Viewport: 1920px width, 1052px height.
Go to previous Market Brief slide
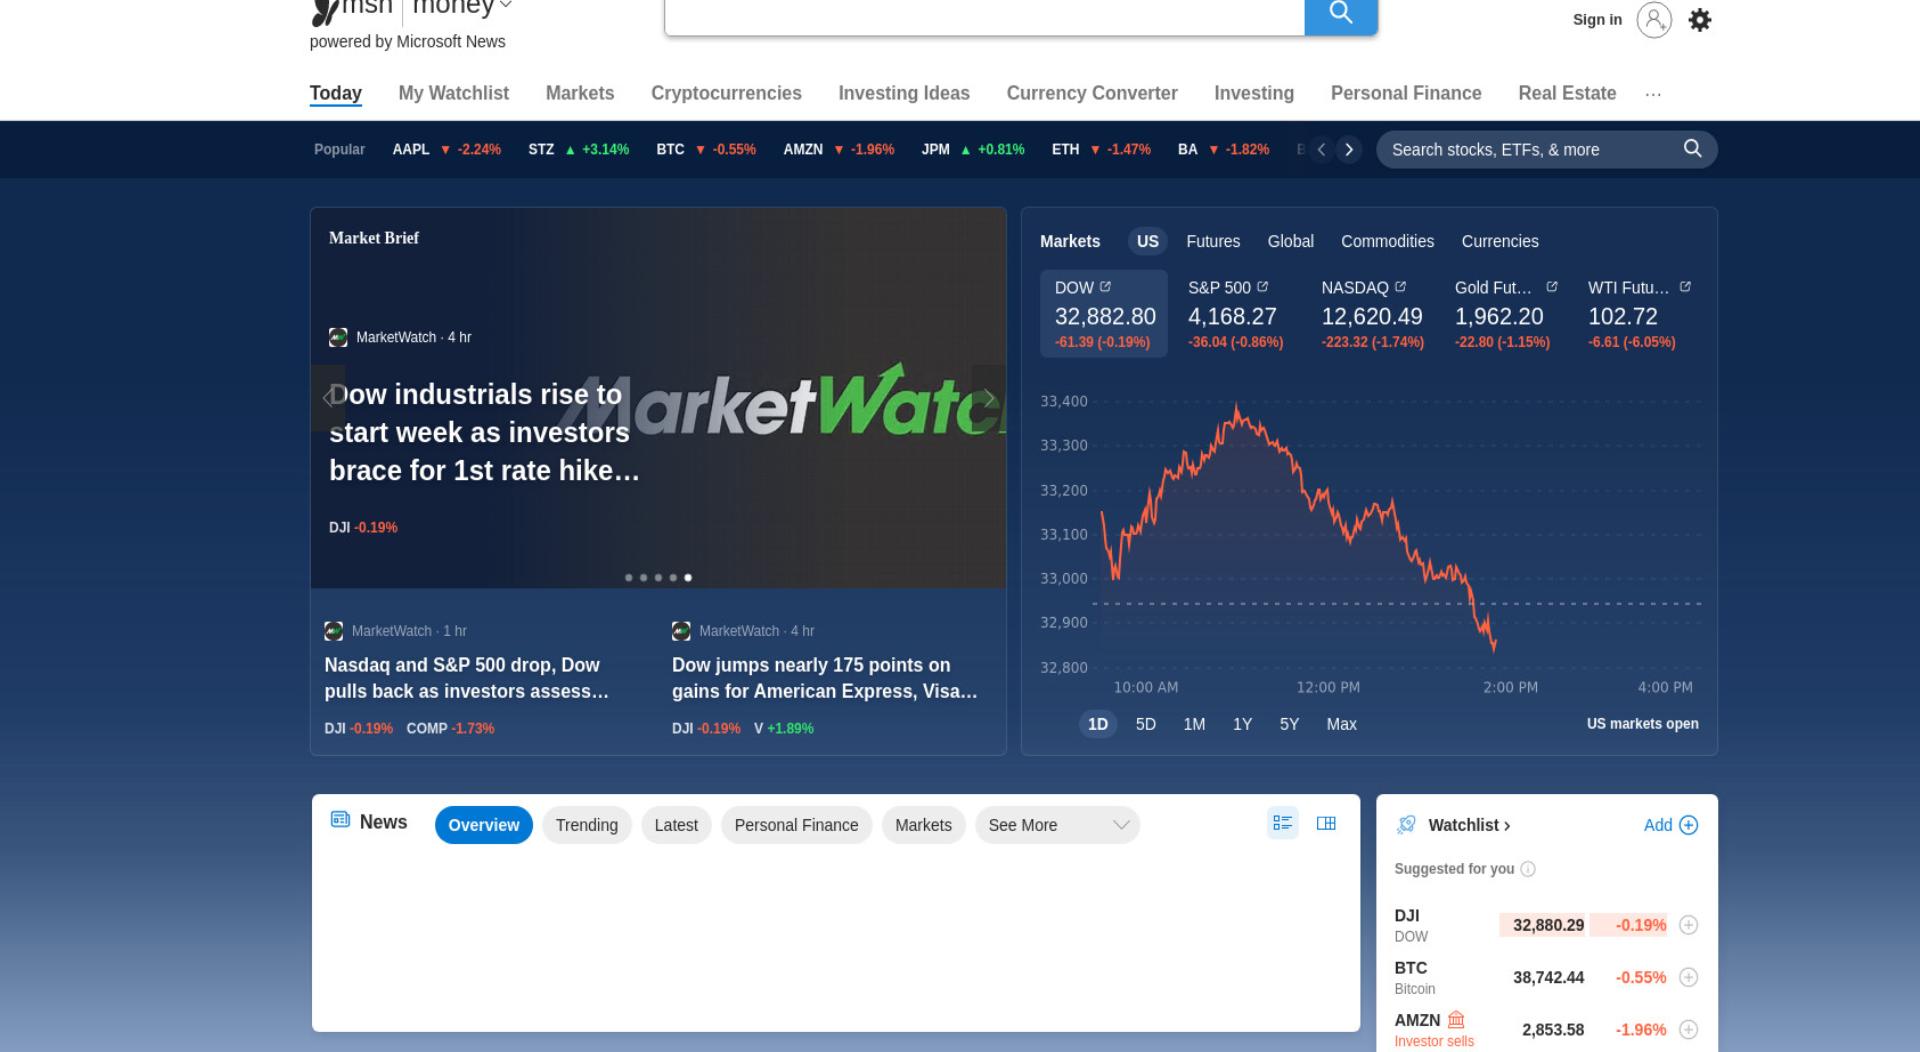point(328,398)
